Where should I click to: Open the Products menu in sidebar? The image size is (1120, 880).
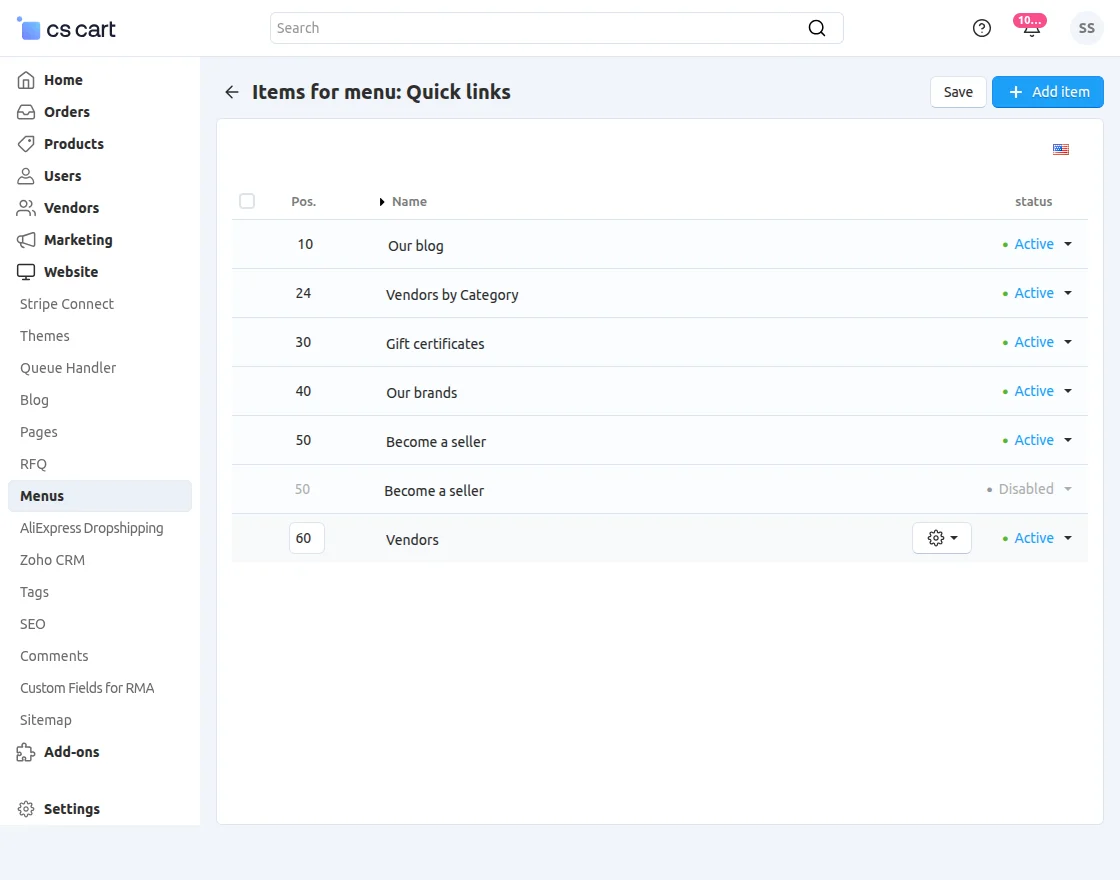point(73,144)
